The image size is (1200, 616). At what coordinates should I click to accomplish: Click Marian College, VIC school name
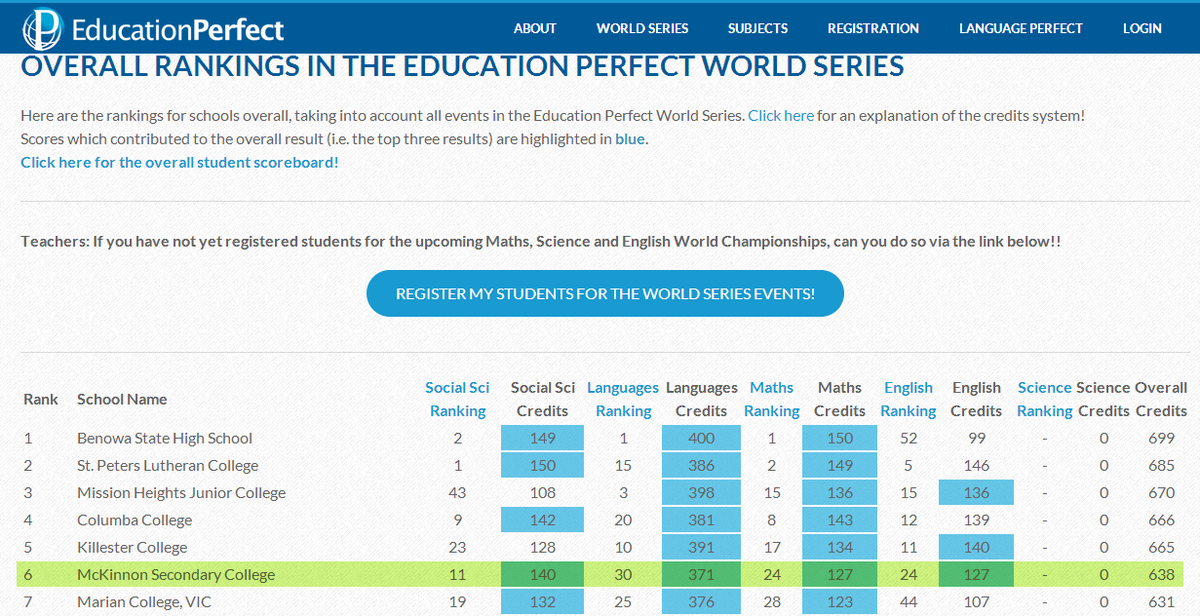click(145, 601)
